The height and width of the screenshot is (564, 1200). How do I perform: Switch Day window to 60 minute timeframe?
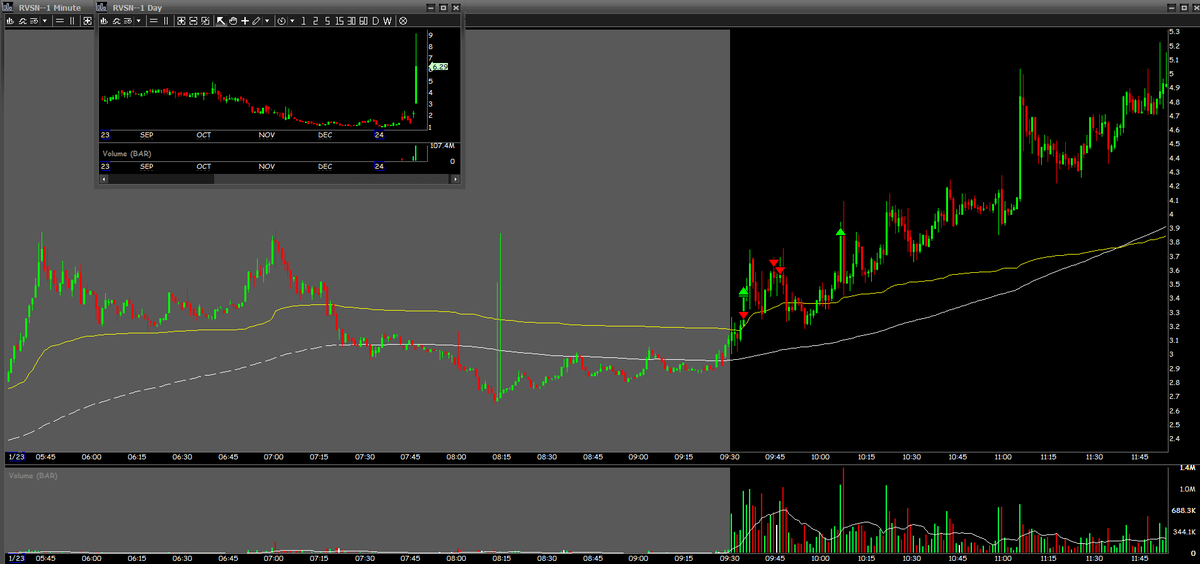pos(363,20)
